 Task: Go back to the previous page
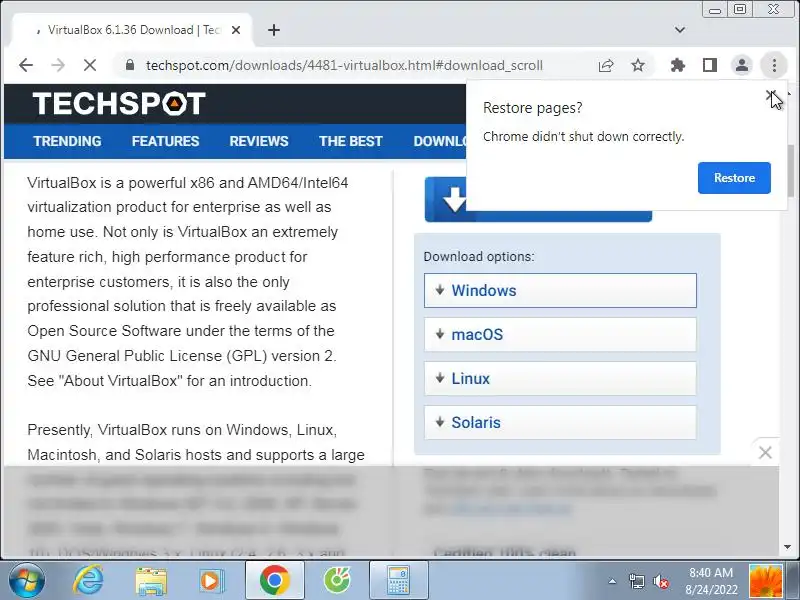pos(26,65)
